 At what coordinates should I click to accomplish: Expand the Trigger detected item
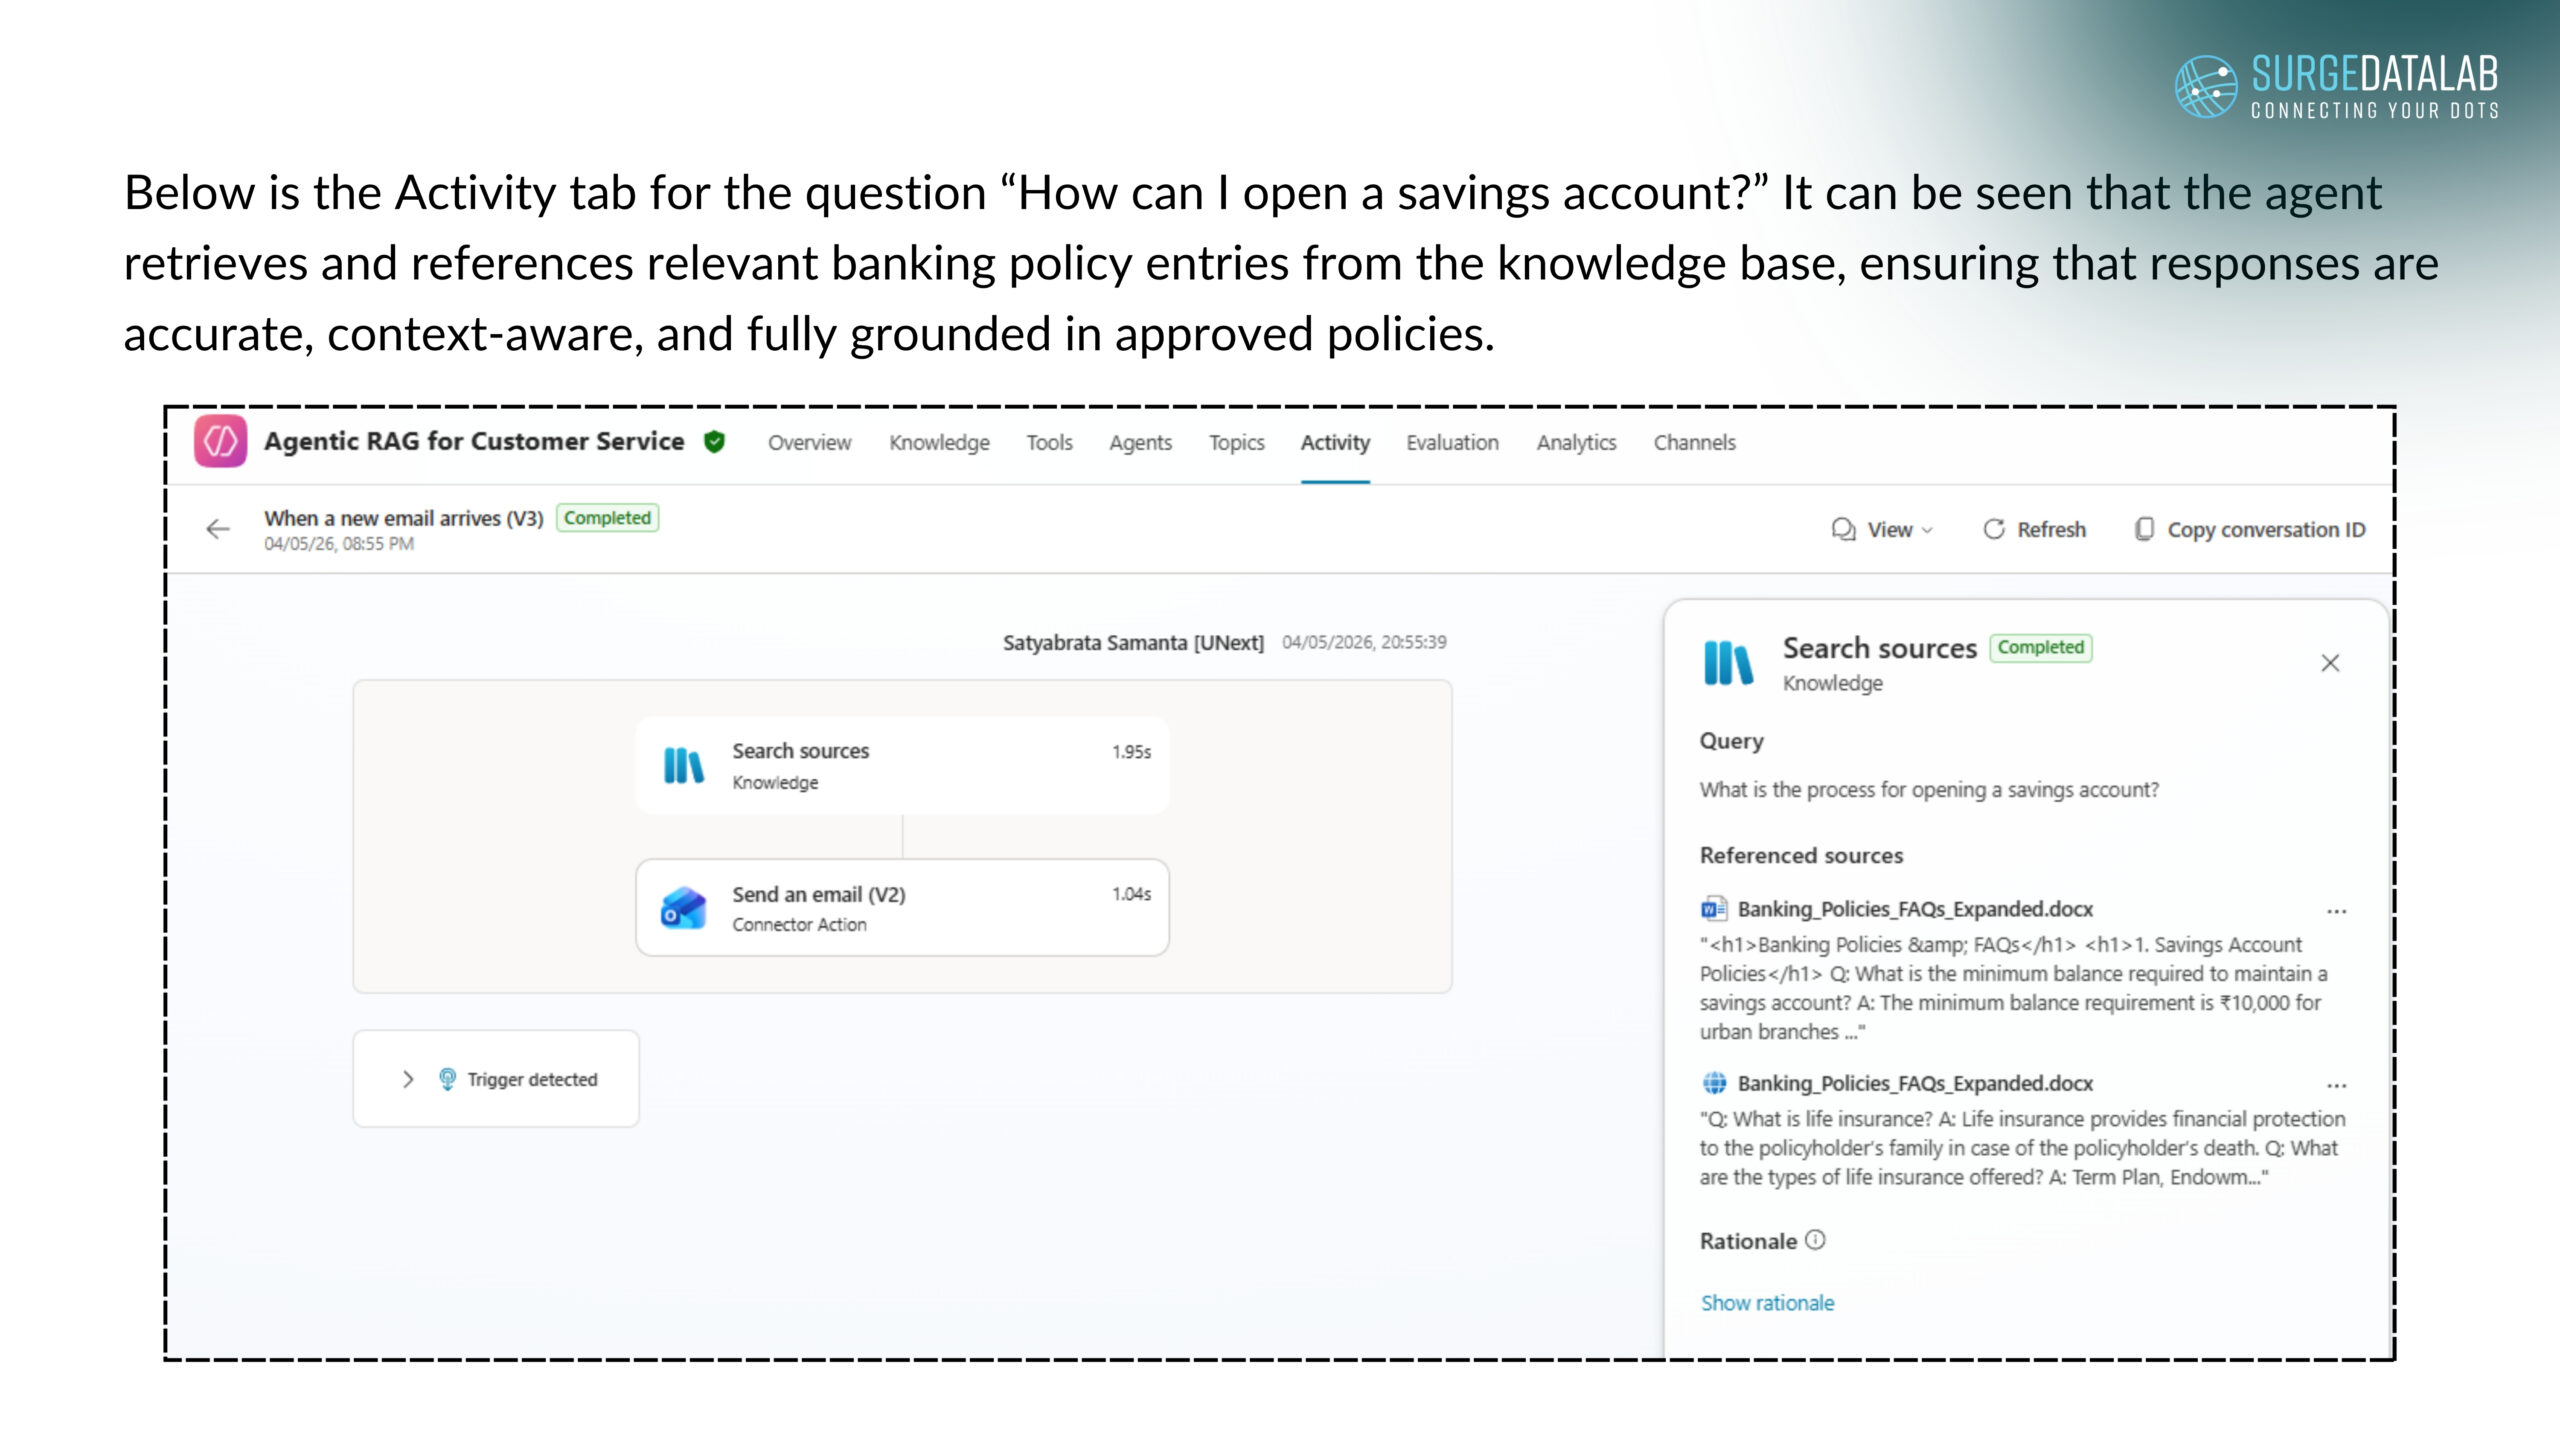408,1079
